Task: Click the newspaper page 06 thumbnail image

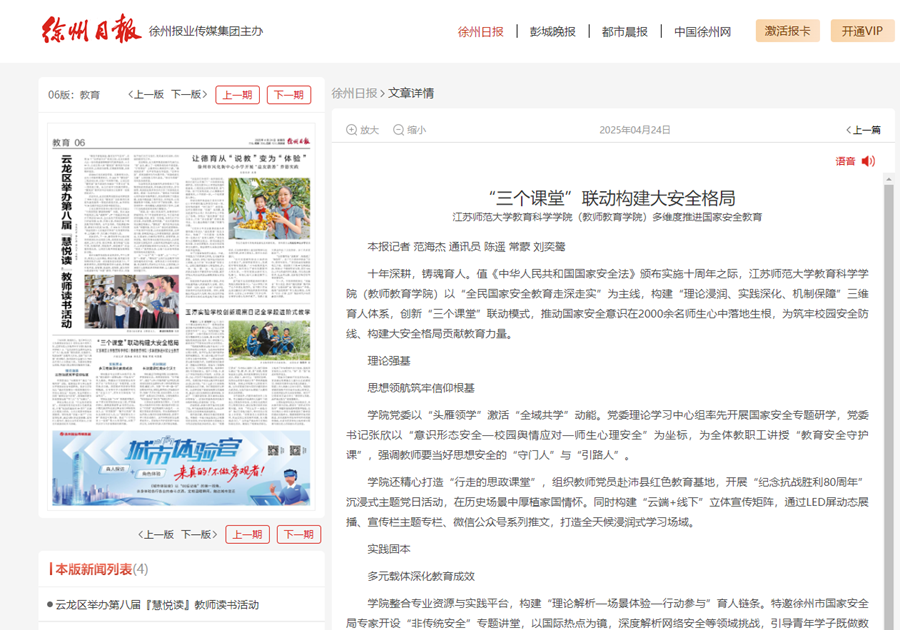Action: point(181,320)
